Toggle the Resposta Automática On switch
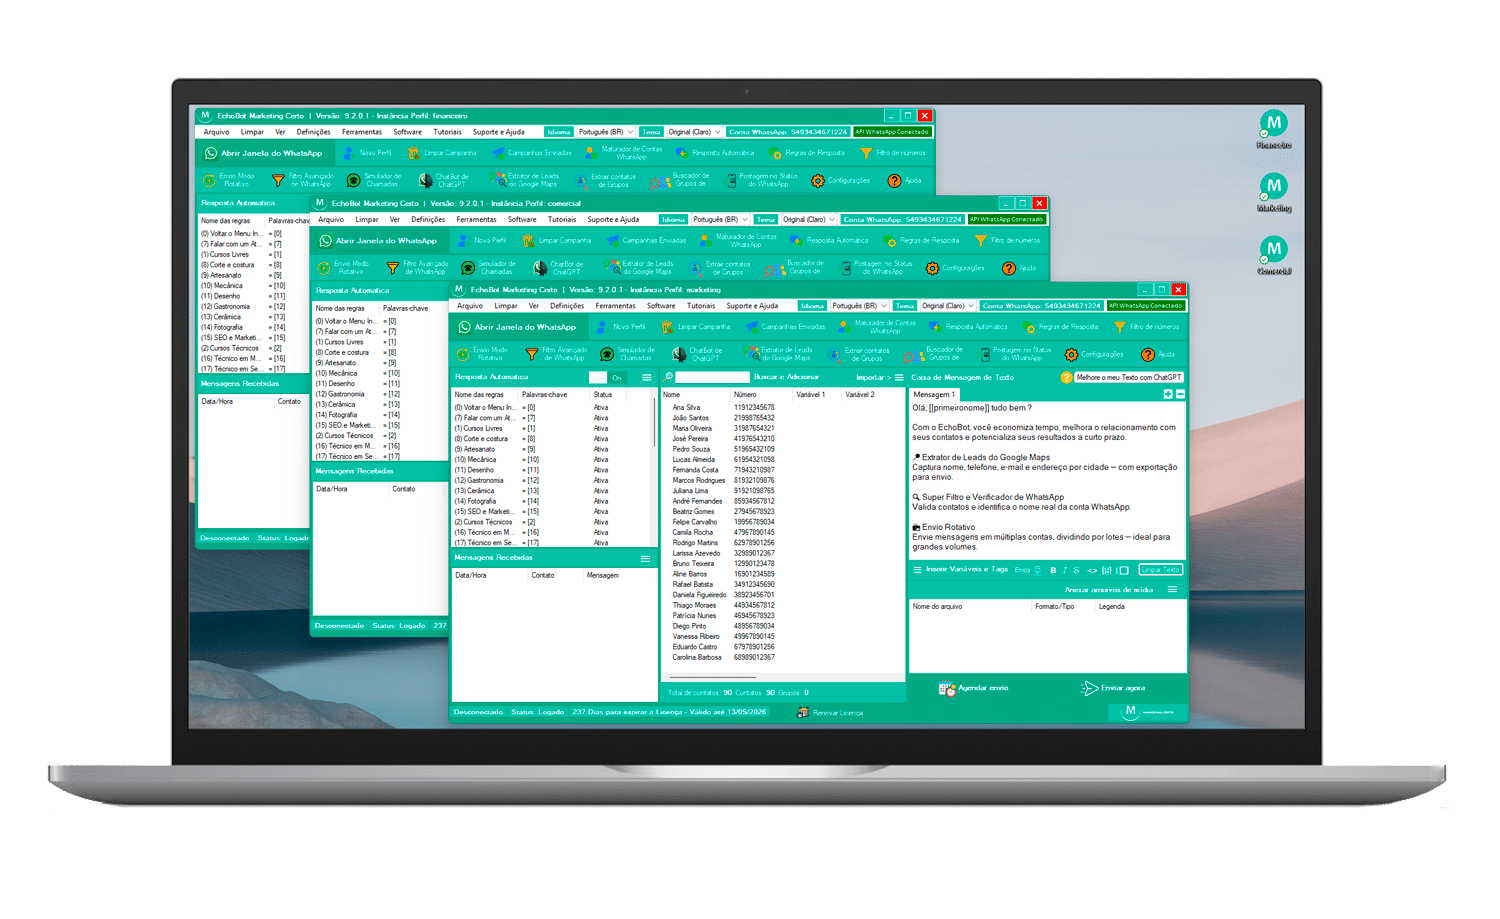The width and height of the screenshot is (1500, 919). click(x=607, y=377)
